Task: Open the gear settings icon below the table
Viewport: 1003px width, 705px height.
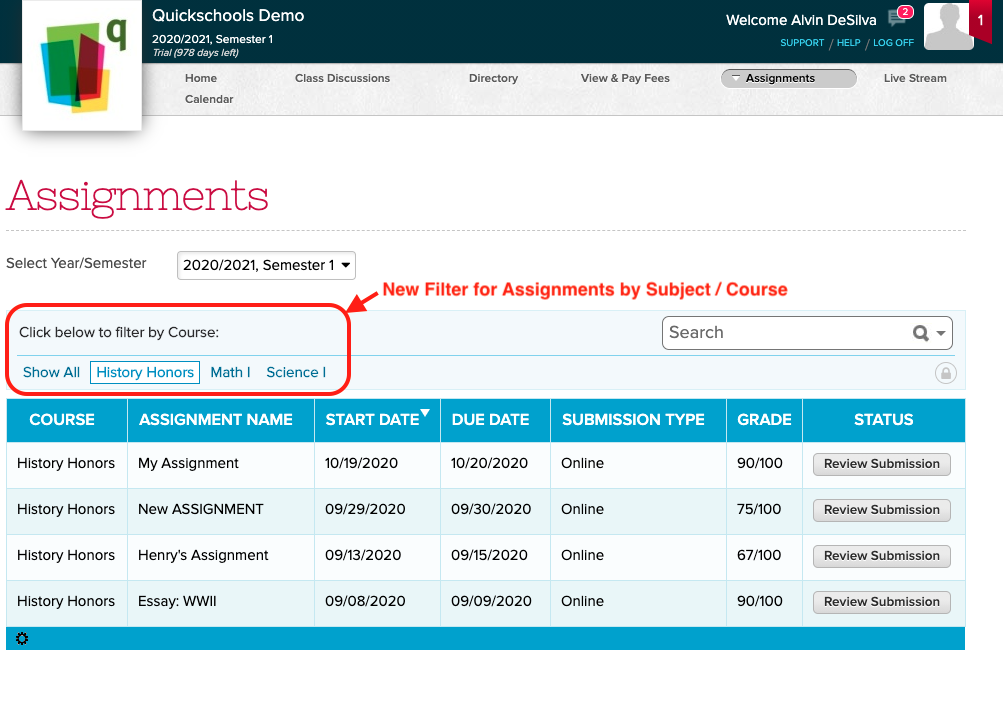Action: (x=22, y=638)
